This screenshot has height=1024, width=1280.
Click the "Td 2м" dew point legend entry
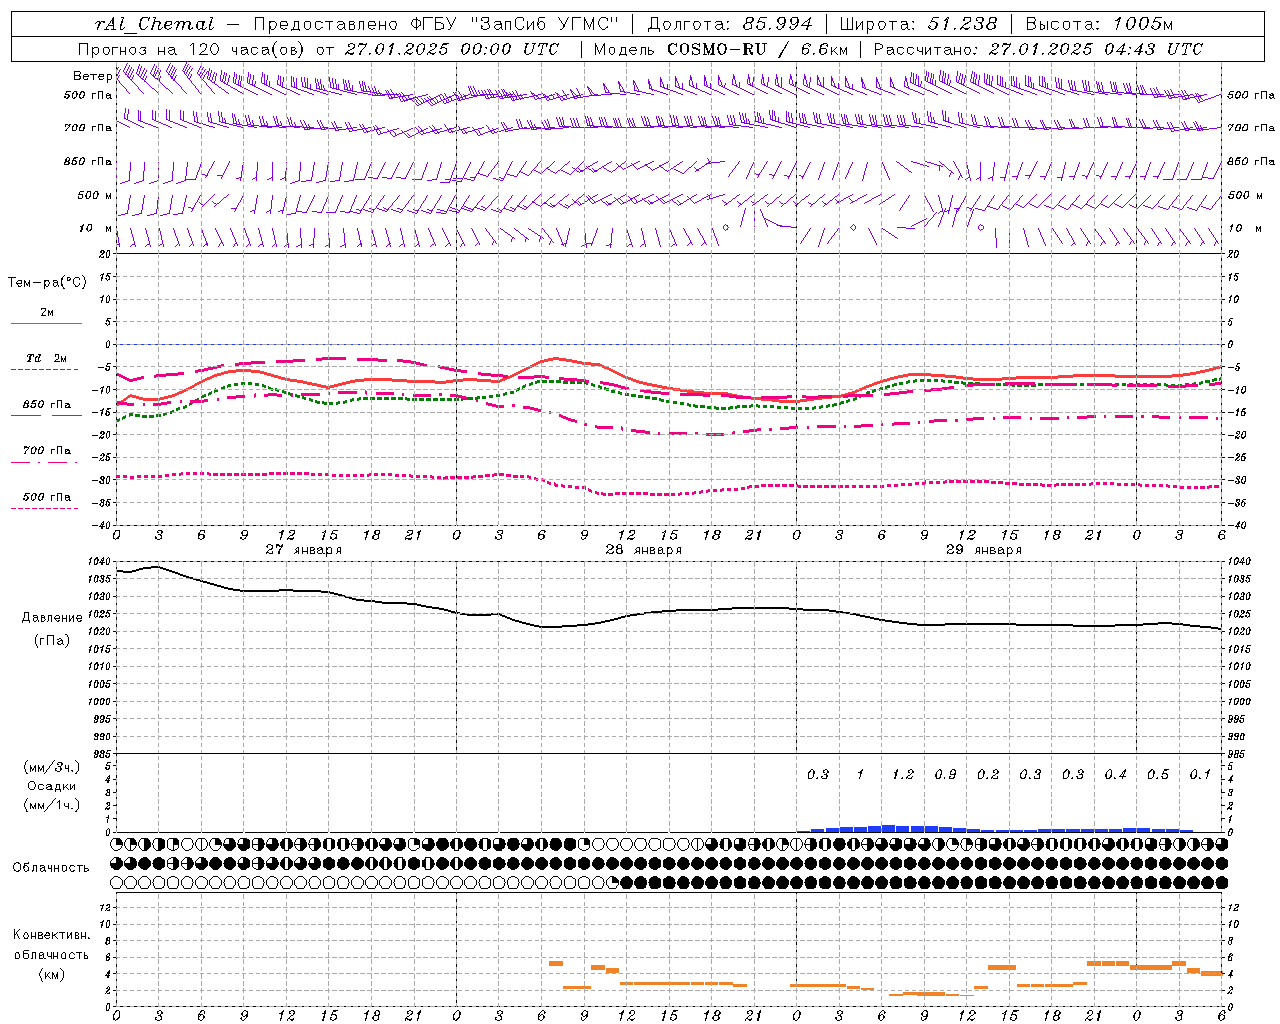[x=46, y=358]
